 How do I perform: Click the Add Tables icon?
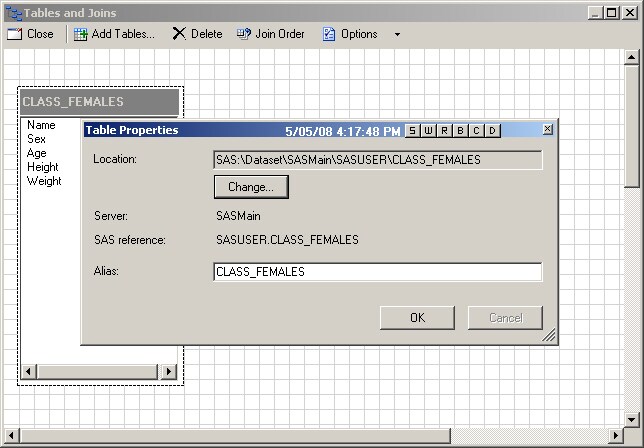(x=80, y=34)
